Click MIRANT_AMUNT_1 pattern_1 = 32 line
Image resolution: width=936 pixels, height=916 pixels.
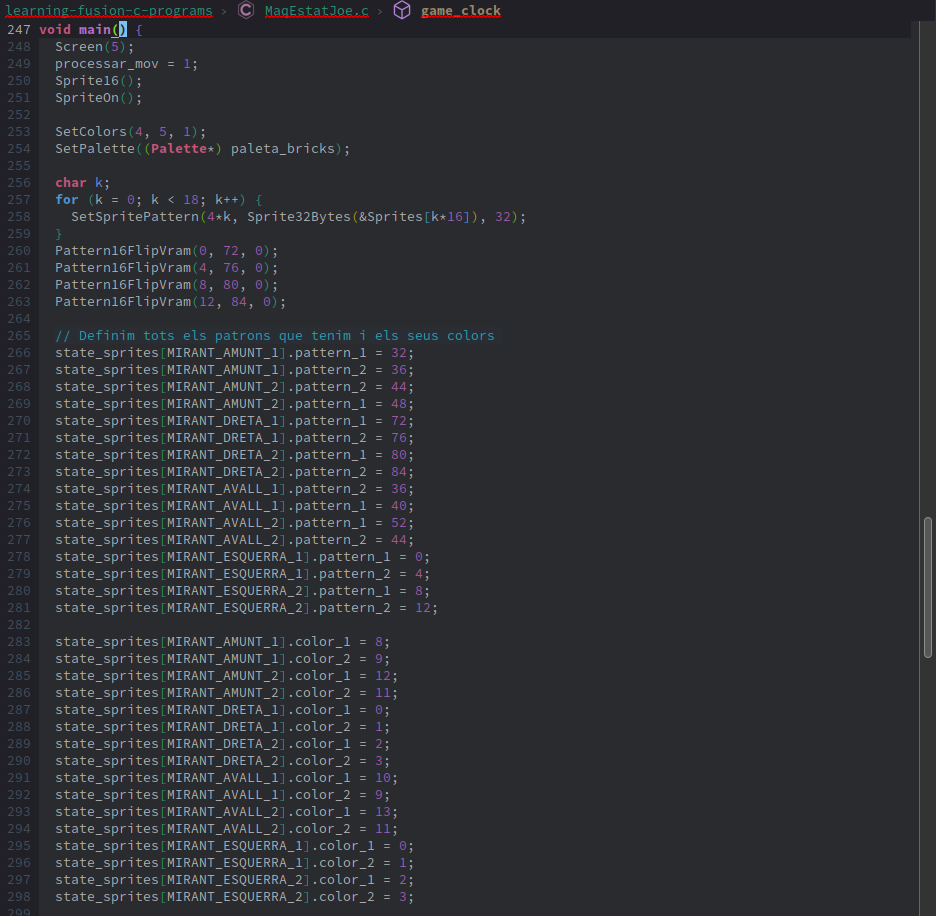point(234,353)
